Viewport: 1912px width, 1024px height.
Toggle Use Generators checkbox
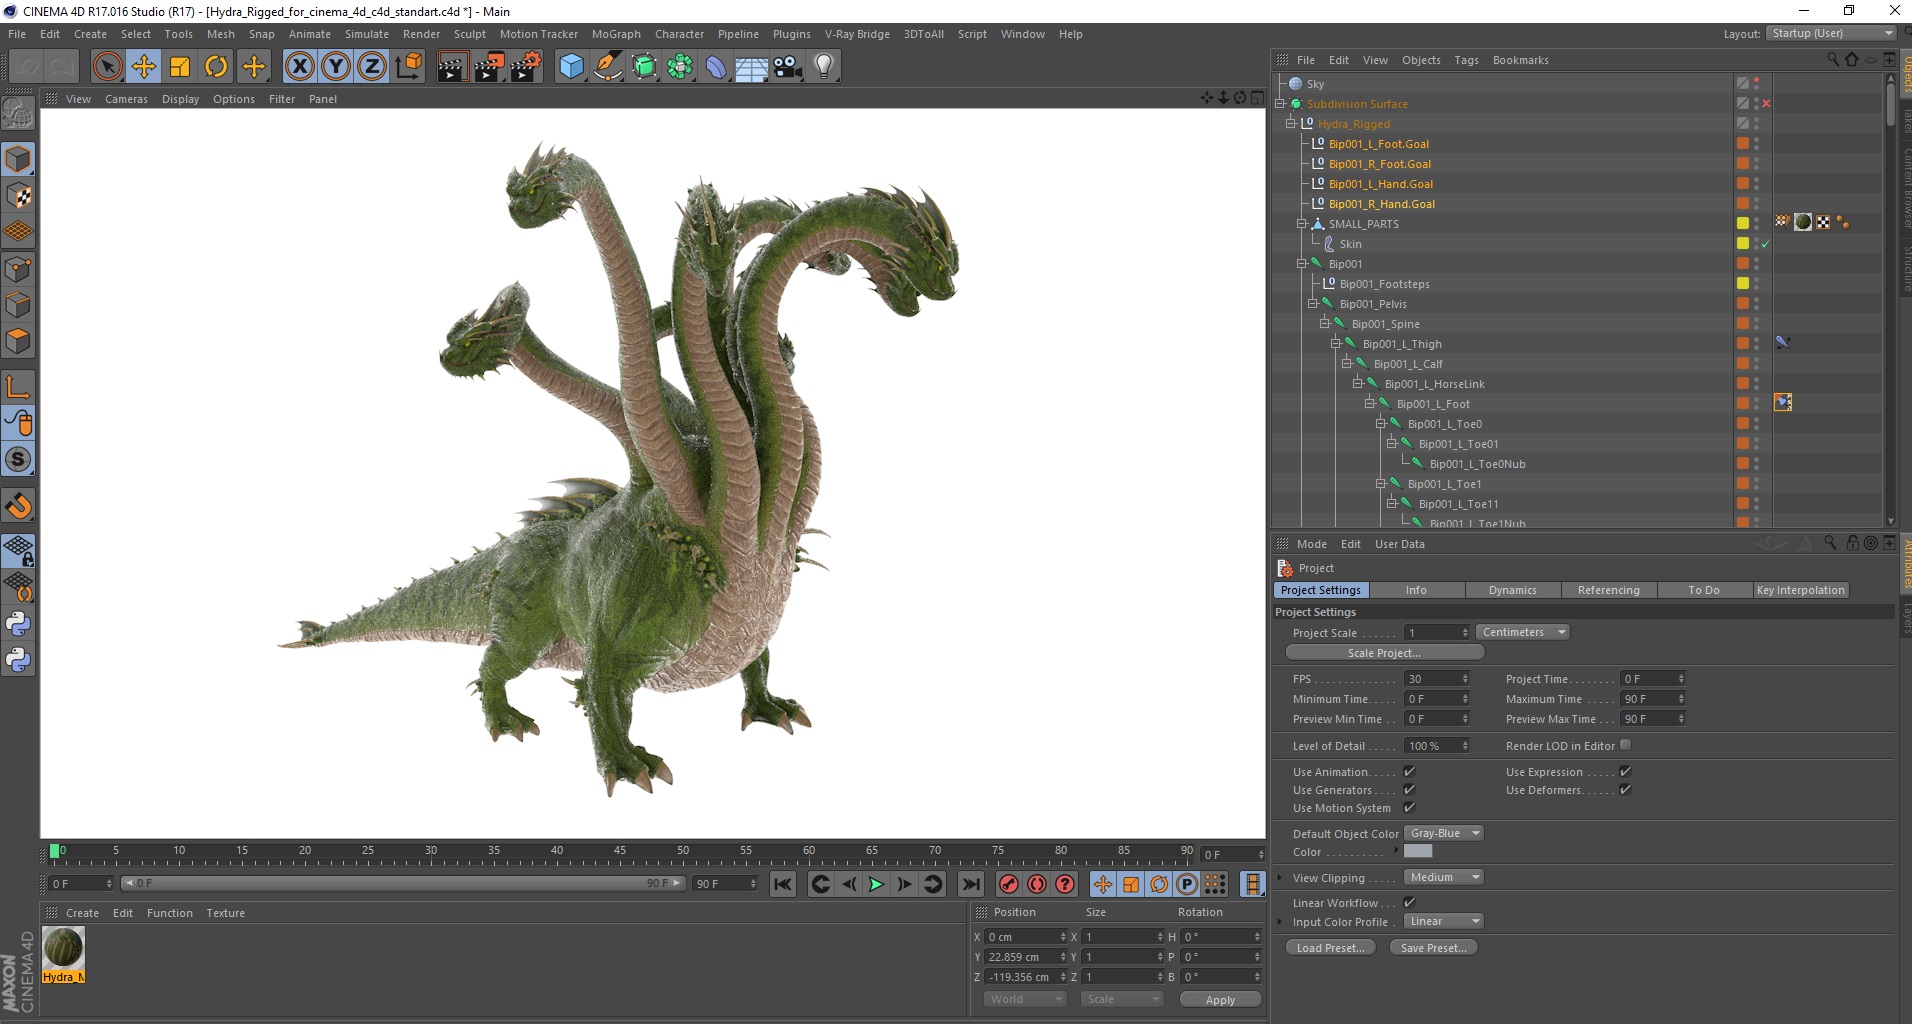[x=1409, y=790]
